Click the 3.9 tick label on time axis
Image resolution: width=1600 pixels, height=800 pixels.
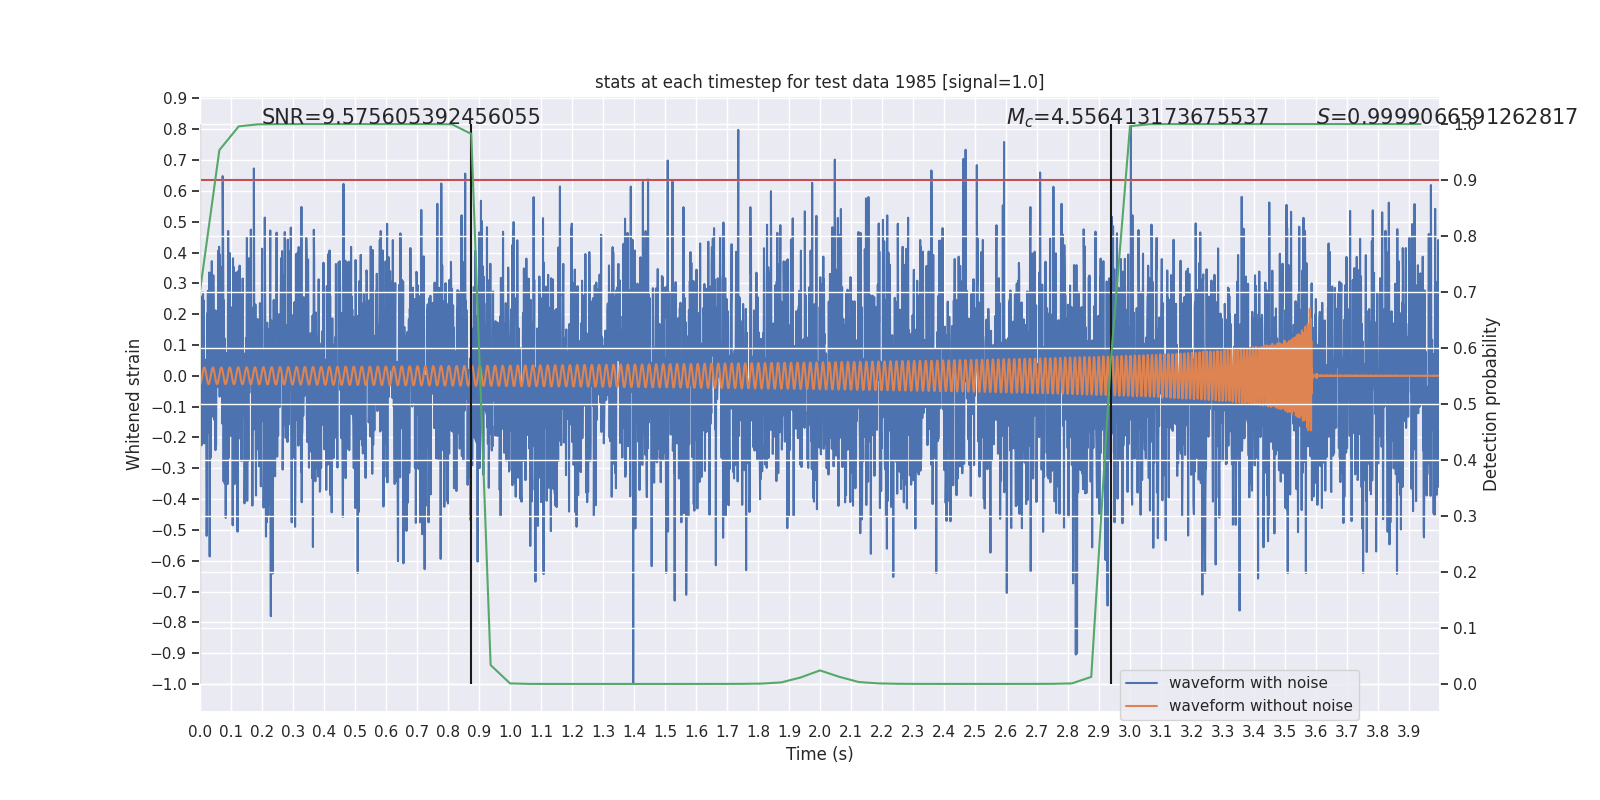pos(1409,732)
